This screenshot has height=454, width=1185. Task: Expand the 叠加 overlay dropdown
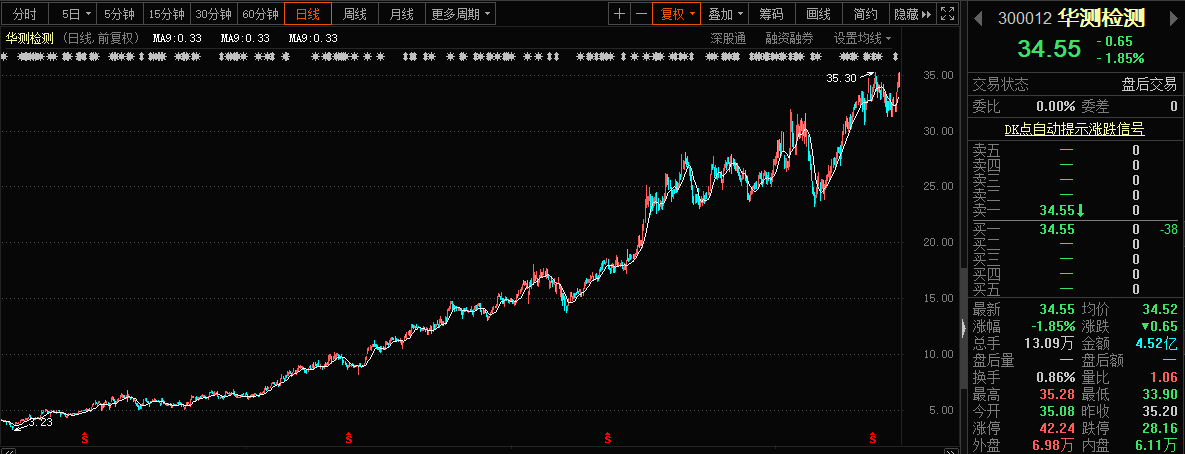coord(725,14)
